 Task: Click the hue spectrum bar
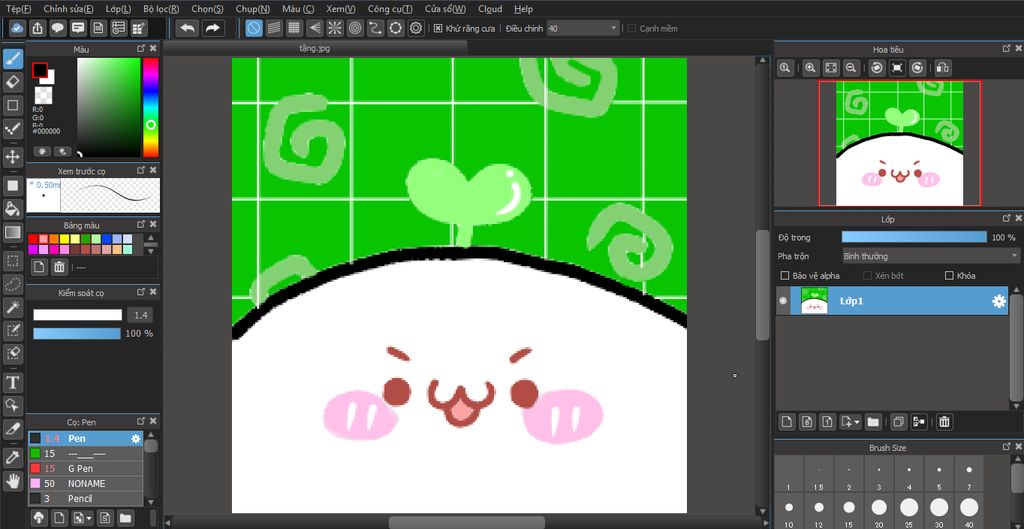click(x=151, y=108)
